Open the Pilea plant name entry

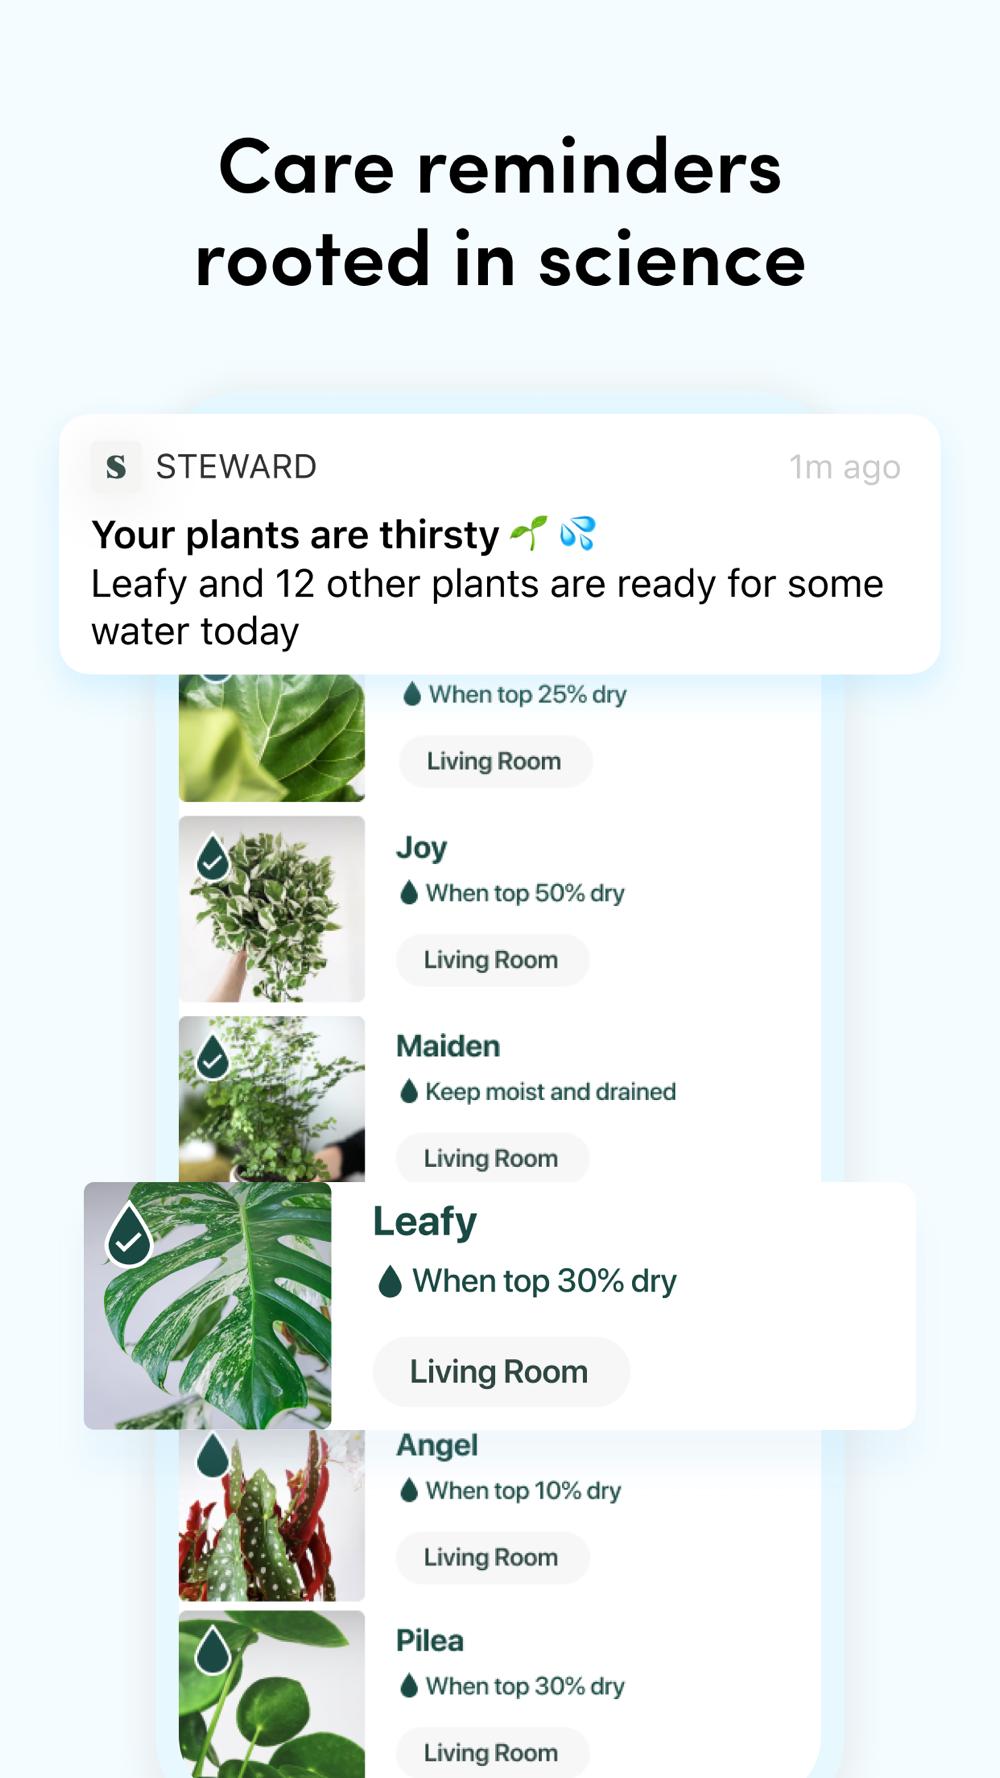[430, 1641]
